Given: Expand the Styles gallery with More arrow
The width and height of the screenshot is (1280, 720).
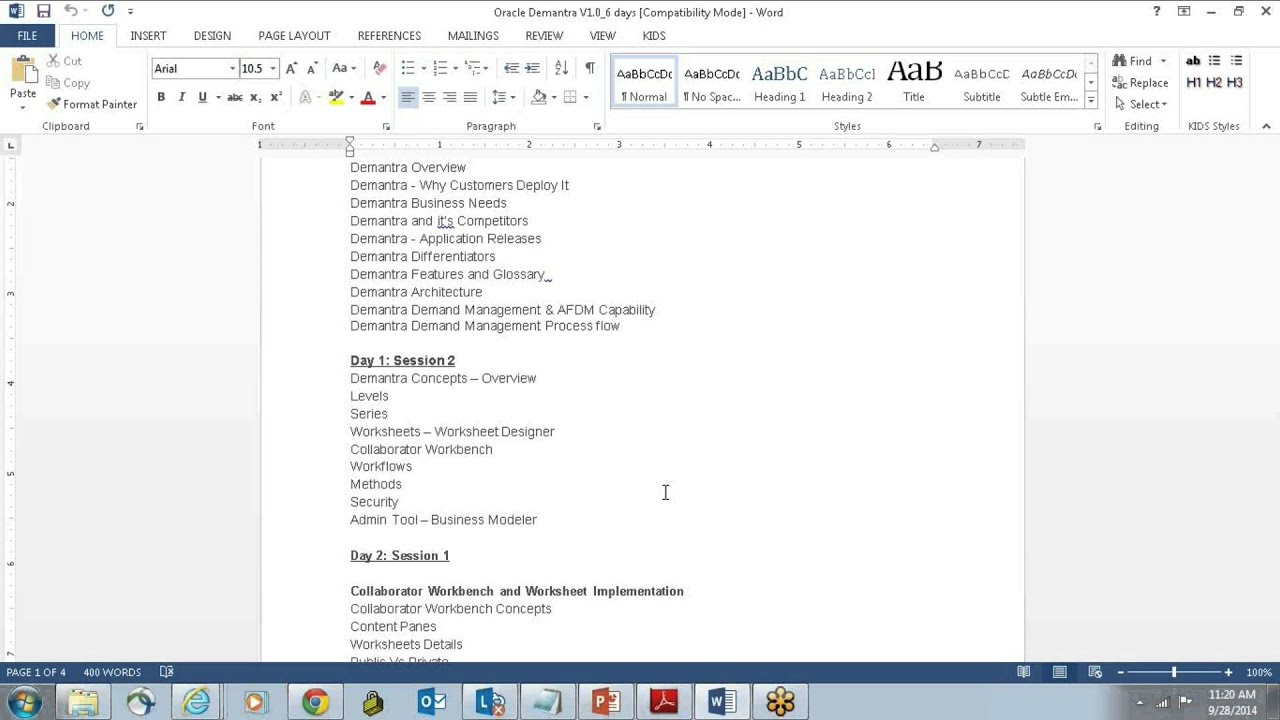Looking at the screenshot, I should [1091, 101].
